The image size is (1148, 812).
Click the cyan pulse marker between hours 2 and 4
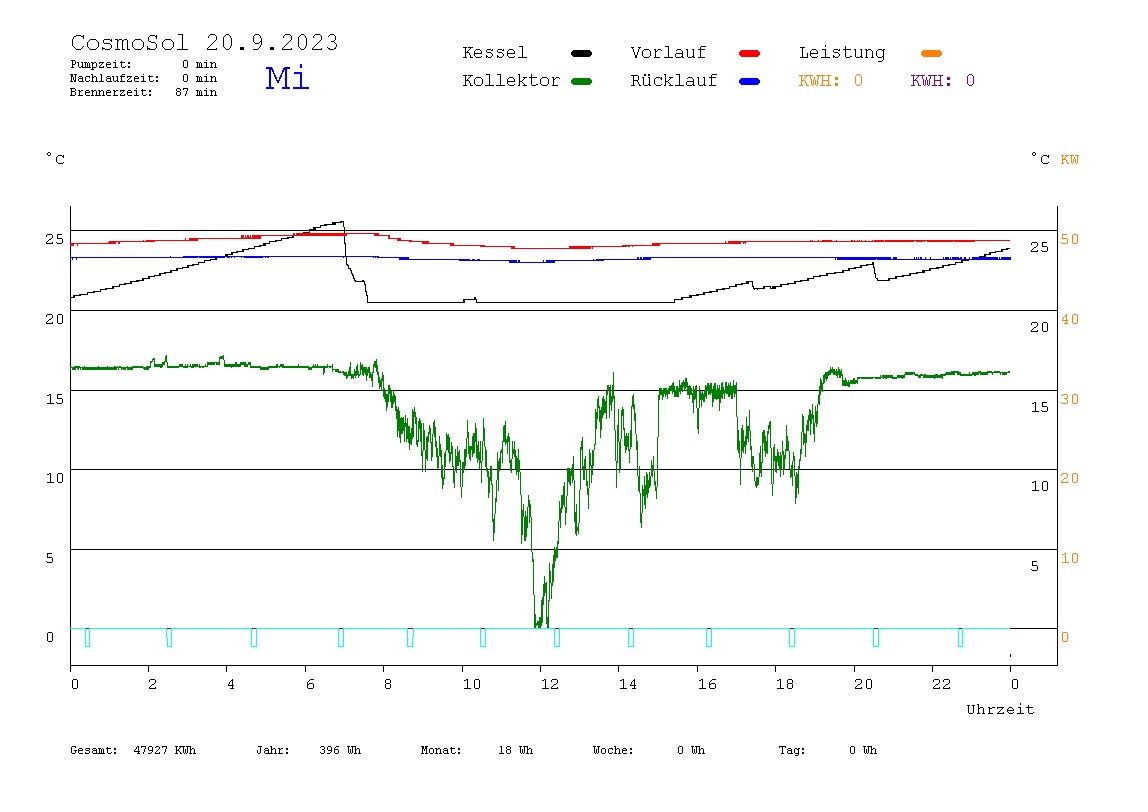[x=169, y=637]
